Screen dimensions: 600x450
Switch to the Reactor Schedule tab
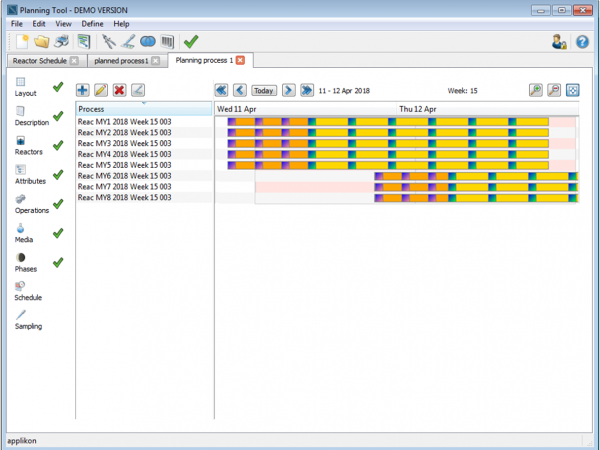click(x=39, y=61)
